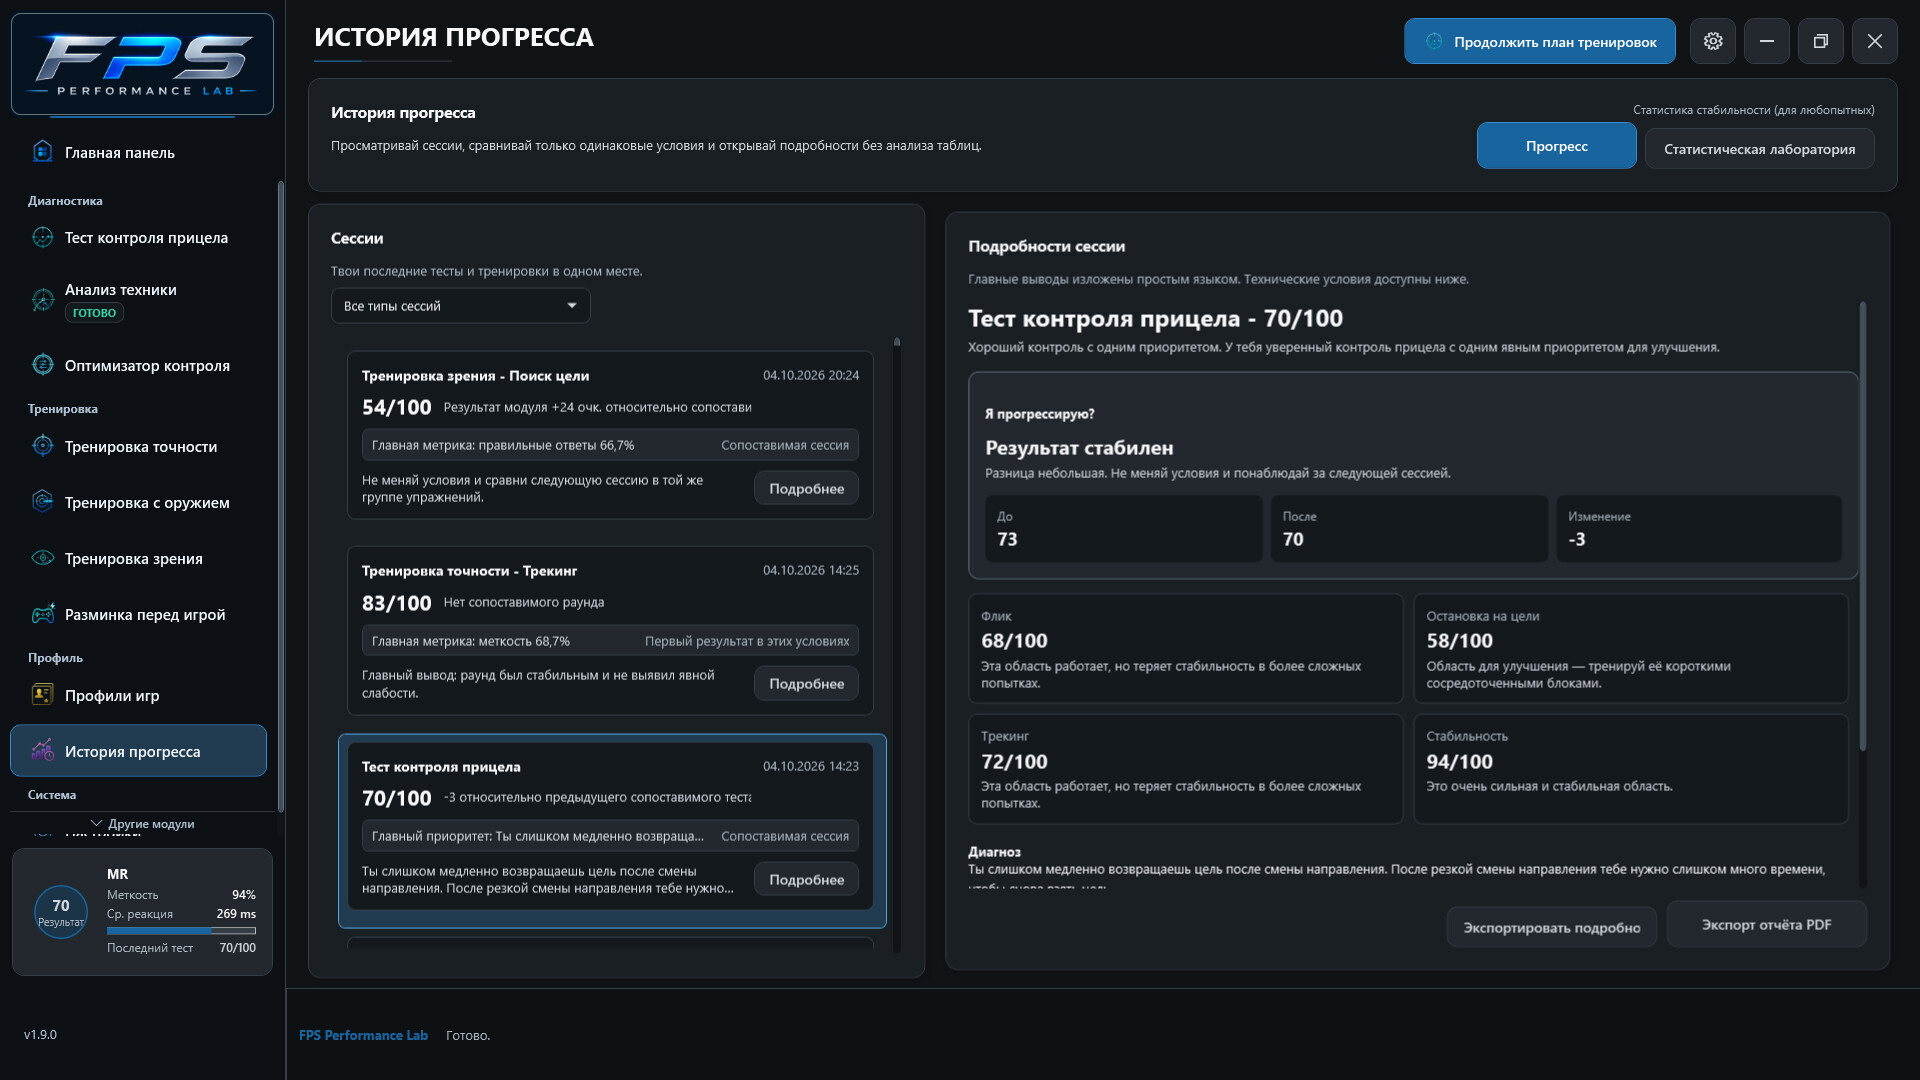Open Главная панель menu item

[x=139, y=152]
